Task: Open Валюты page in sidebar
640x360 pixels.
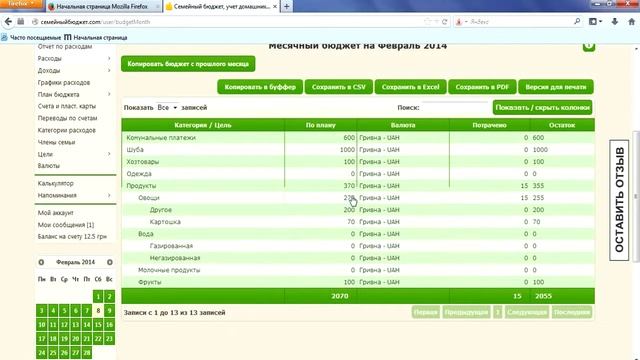Action: pyautogui.click(x=49, y=166)
